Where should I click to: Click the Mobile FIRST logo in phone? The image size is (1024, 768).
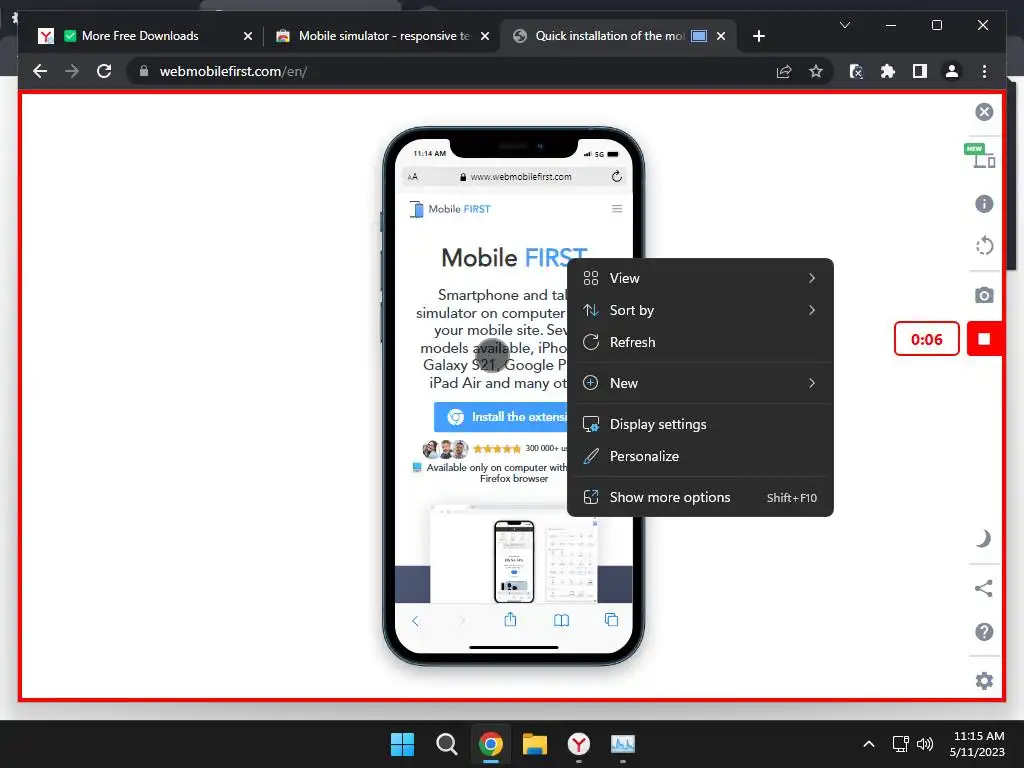pos(450,209)
